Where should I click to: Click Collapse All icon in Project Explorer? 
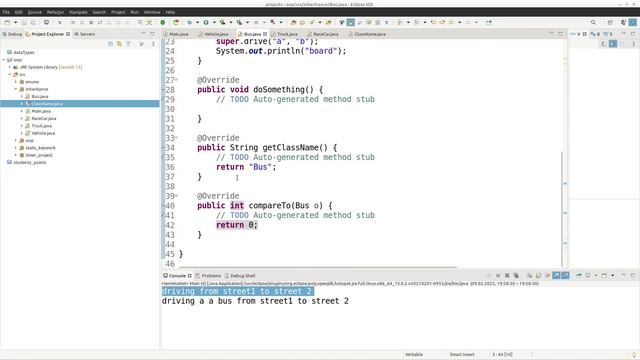tap(110, 43)
